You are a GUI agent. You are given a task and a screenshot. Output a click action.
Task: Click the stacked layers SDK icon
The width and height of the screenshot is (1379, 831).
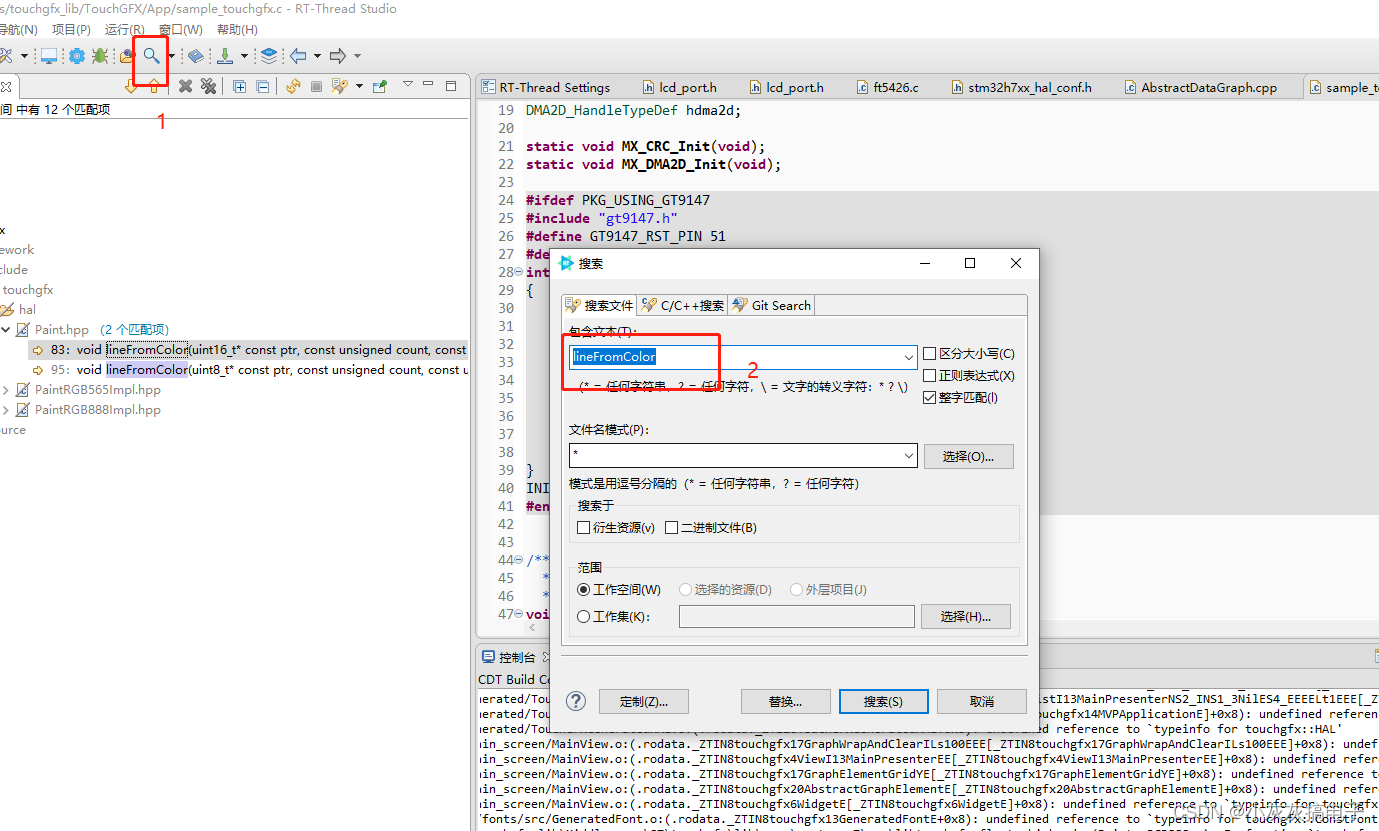click(x=269, y=56)
